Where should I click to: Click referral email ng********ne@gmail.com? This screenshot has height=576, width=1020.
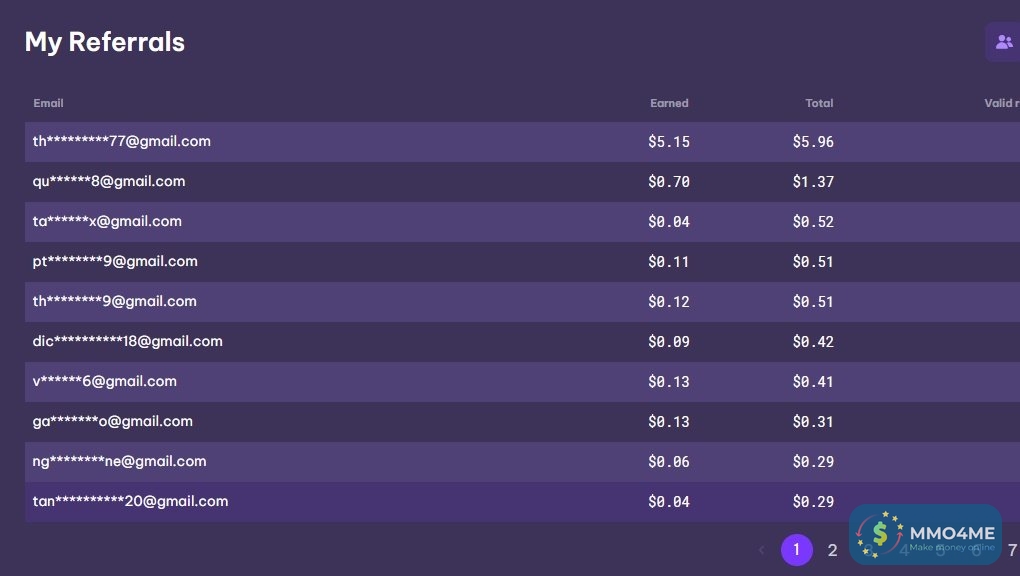tap(120, 462)
